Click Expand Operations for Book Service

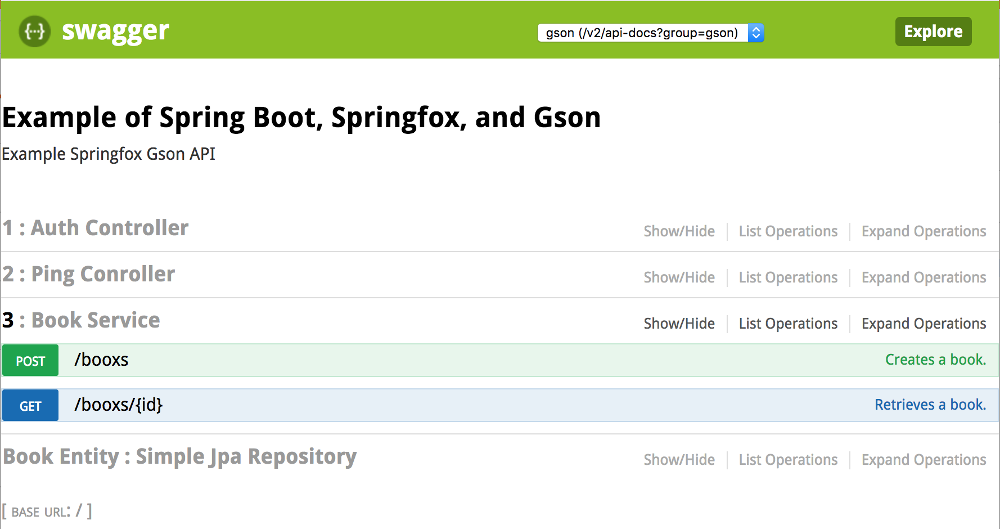pos(924,324)
